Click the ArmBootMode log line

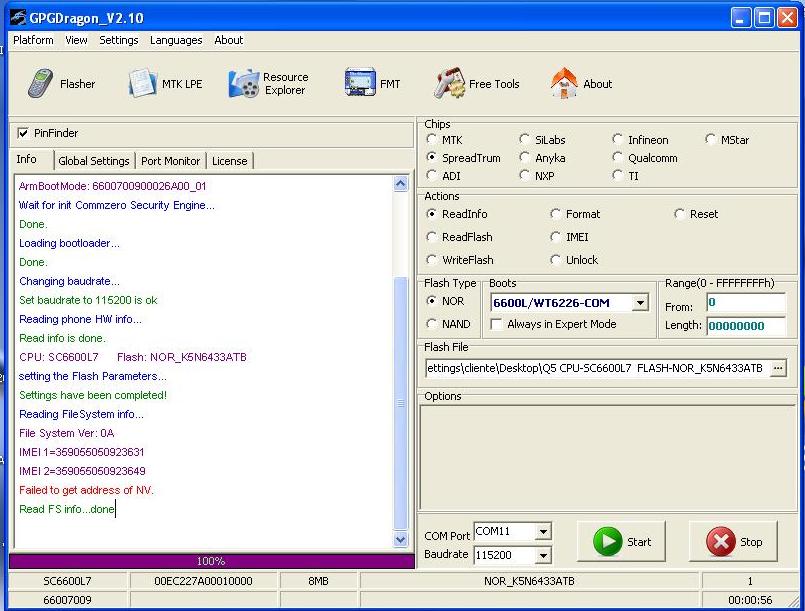pos(112,186)
